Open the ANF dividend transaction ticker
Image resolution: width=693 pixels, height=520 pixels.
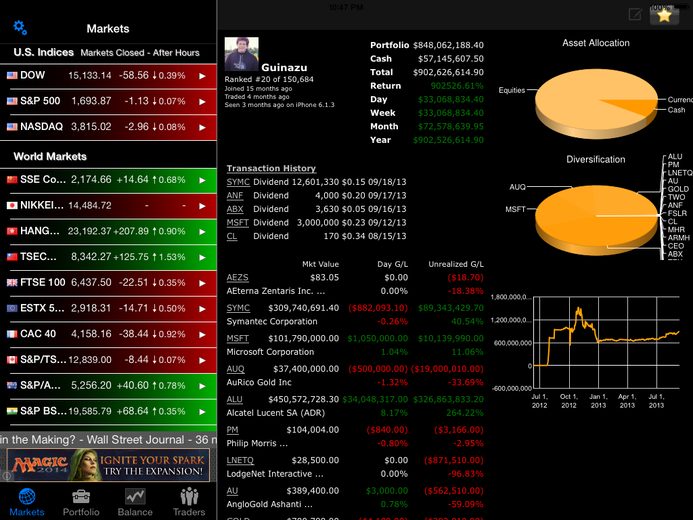[x=235, y=195]
